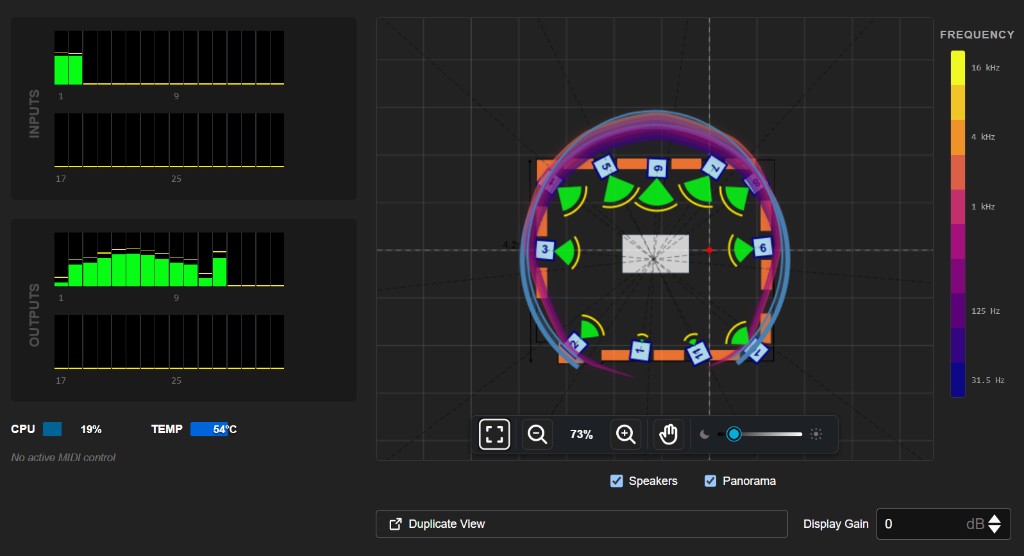Click the red source dot
Screen dimensions: 1024x556
coord(709,250)
